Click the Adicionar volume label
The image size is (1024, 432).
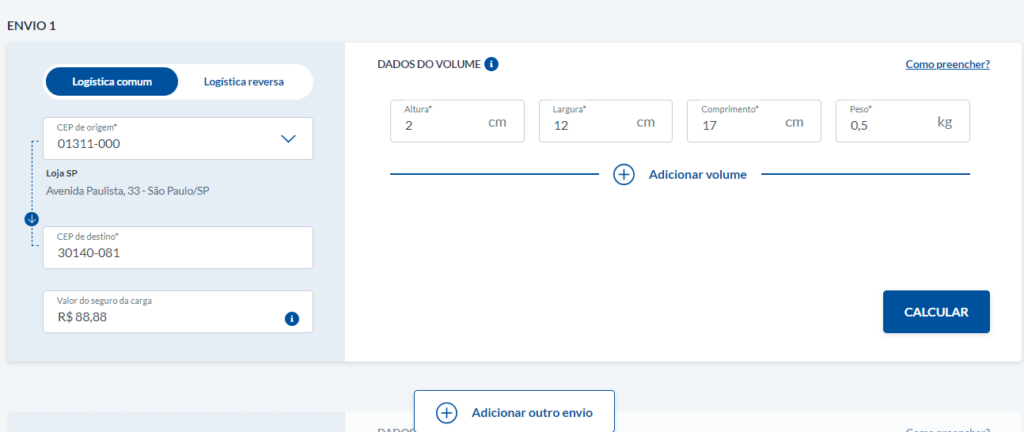coord(697,174)
